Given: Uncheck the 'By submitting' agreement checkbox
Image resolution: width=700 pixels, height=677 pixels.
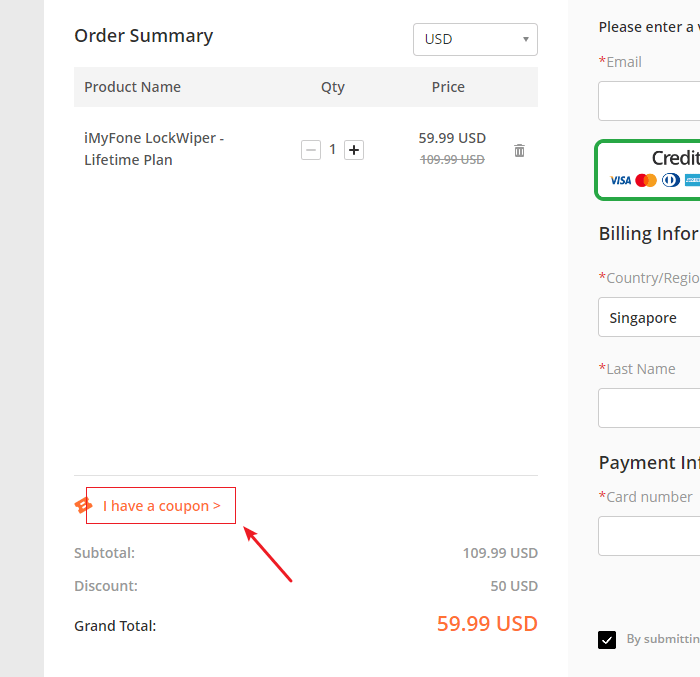Looking at the screenshot, I should [607, 640].
